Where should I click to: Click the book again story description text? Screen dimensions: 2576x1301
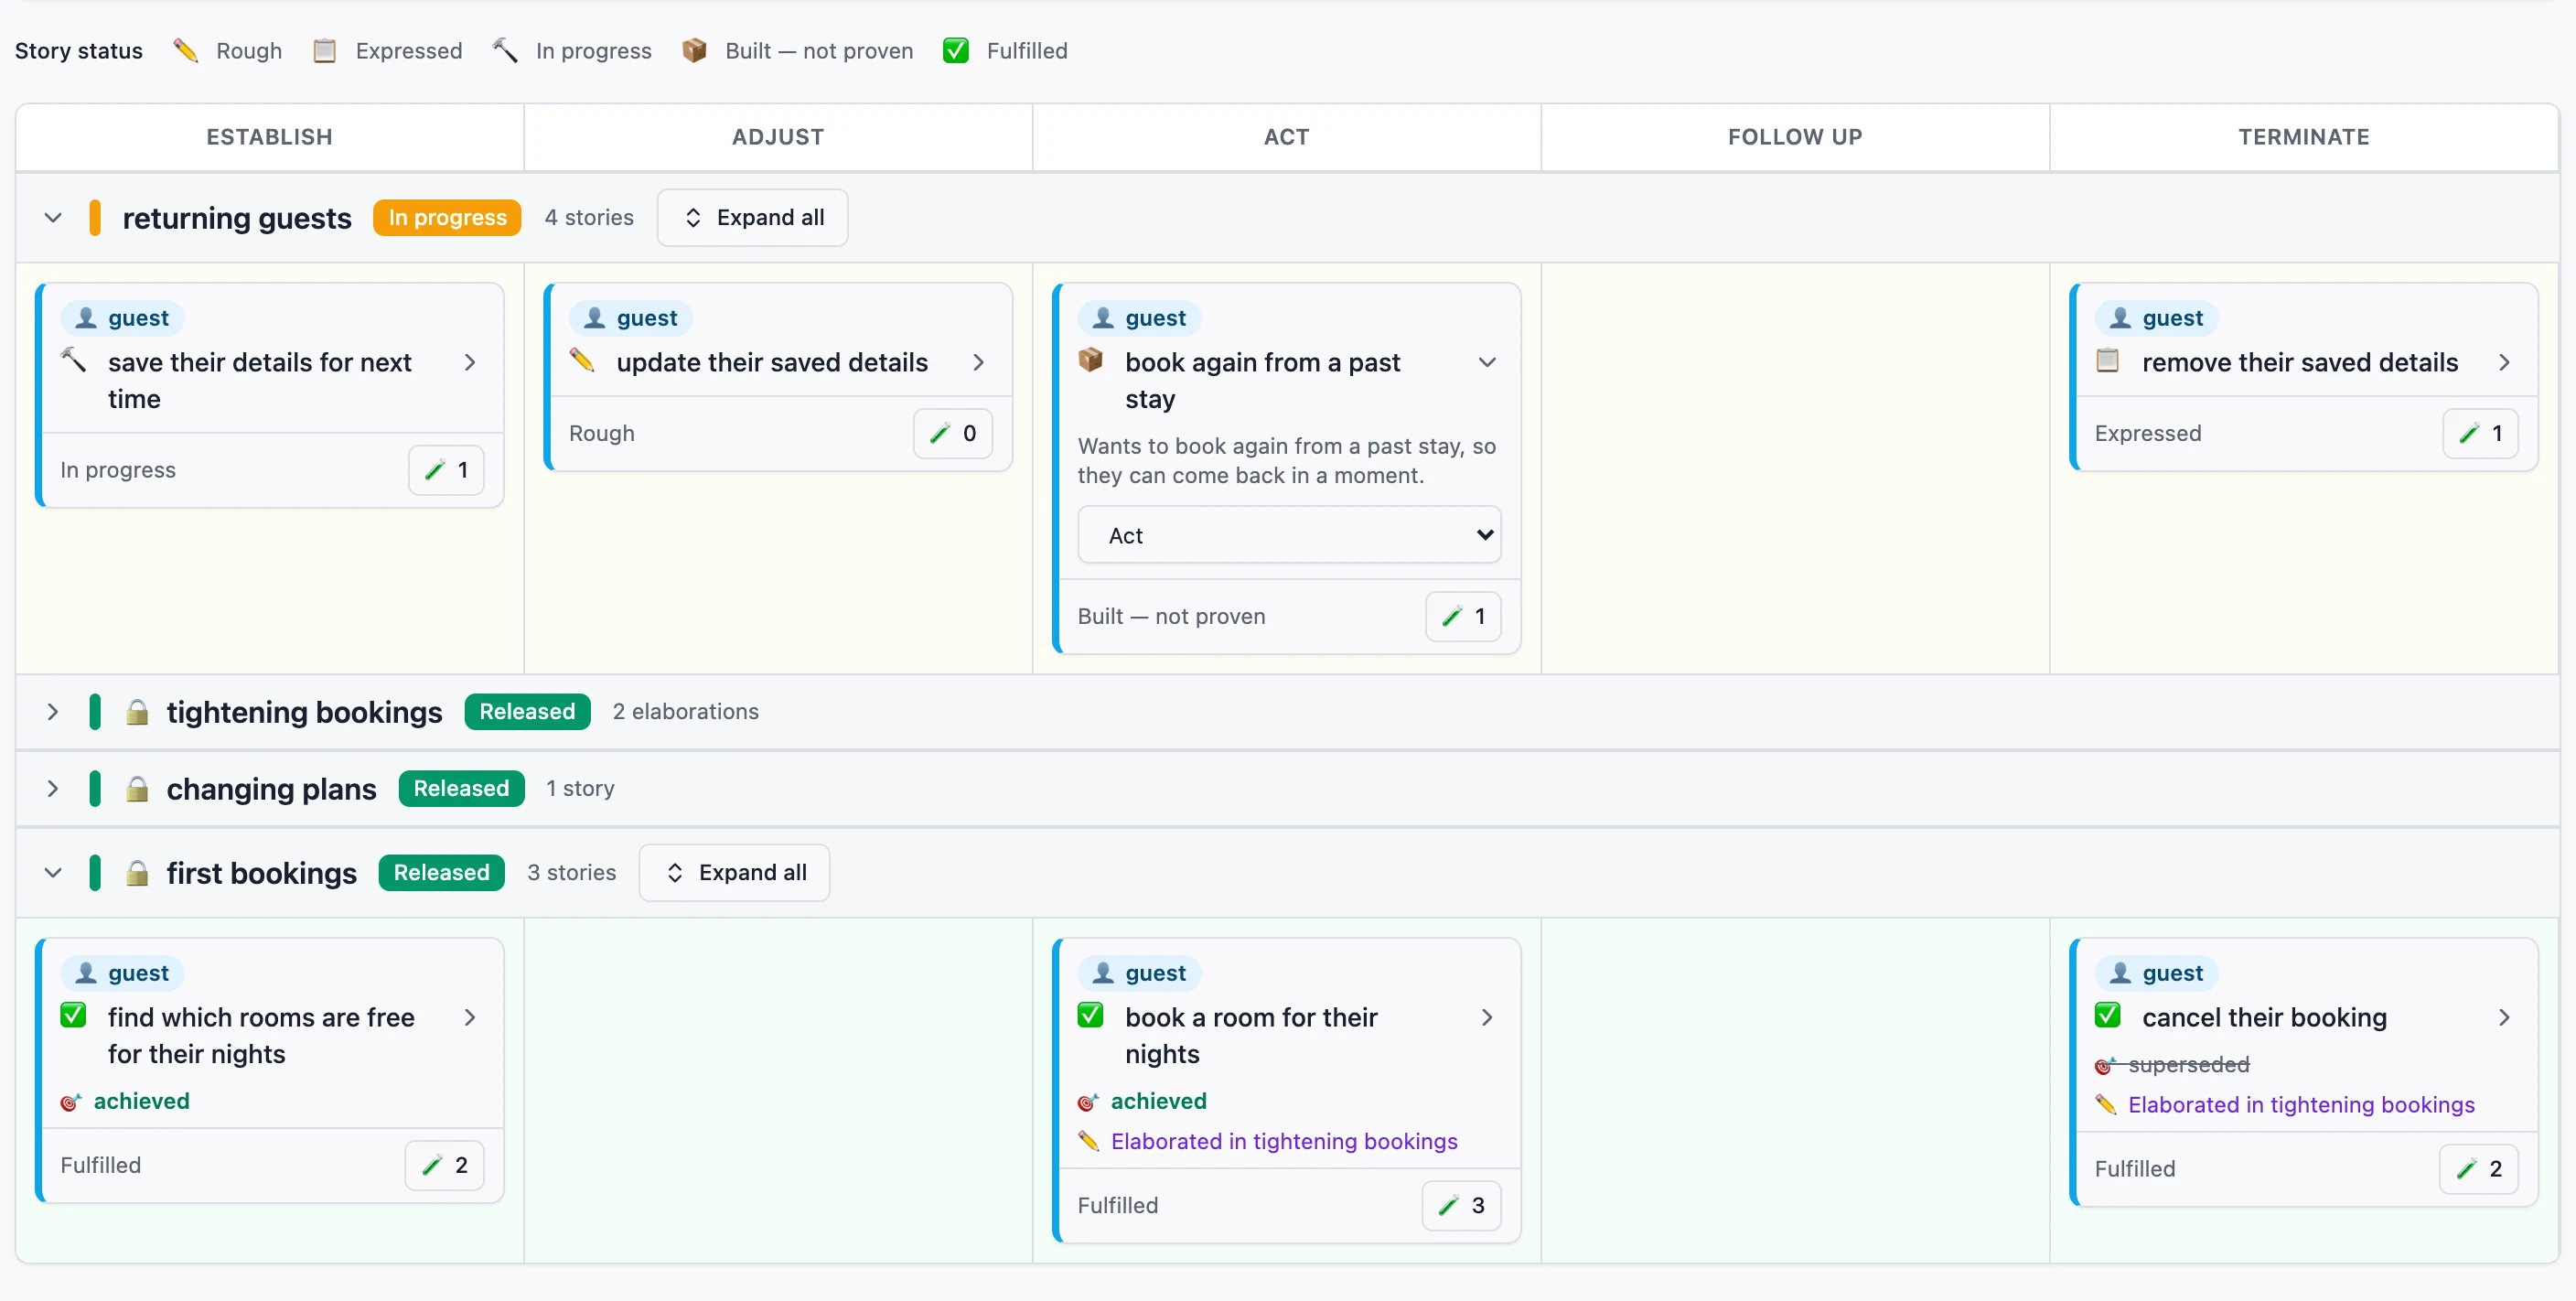(x=1287, y=461)
